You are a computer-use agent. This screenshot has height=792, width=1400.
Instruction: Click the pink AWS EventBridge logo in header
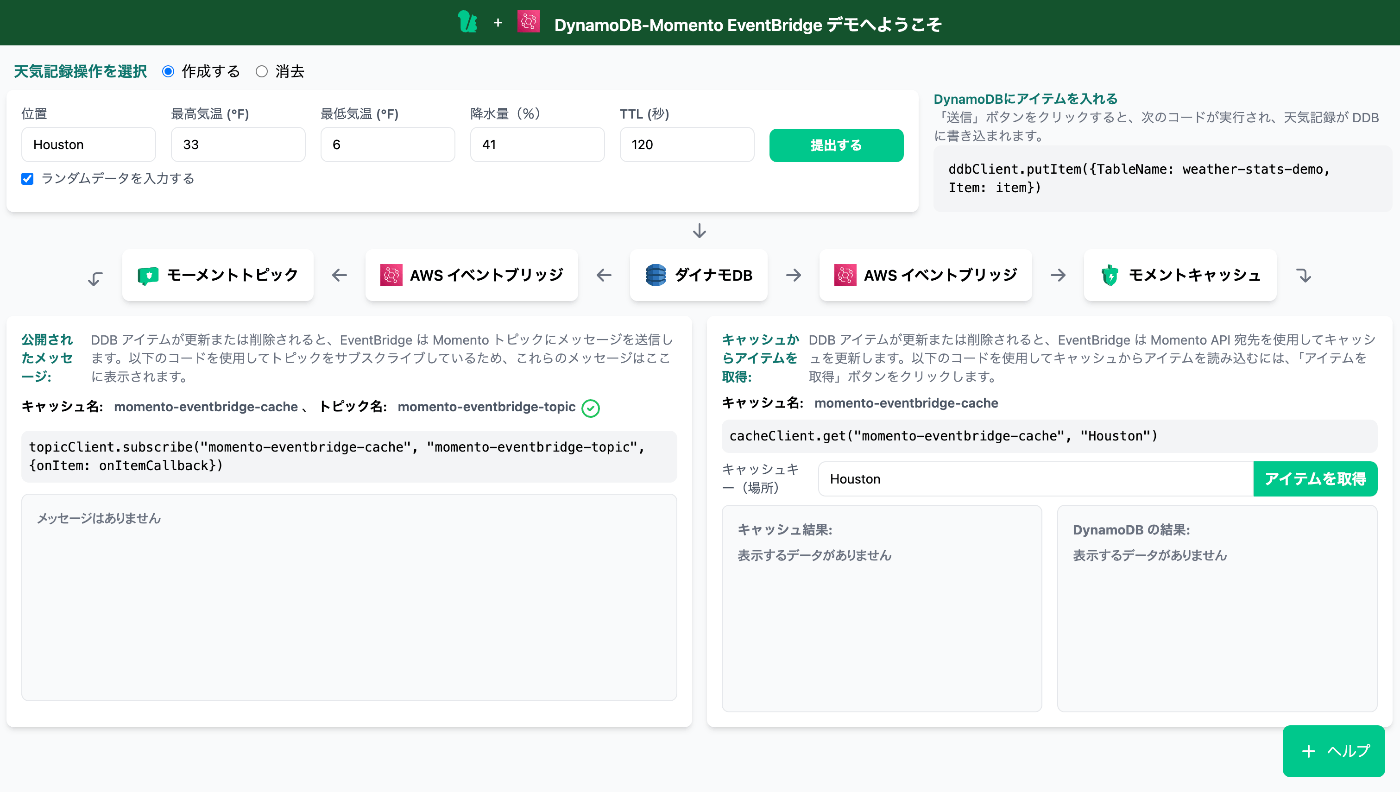(529, 22)
